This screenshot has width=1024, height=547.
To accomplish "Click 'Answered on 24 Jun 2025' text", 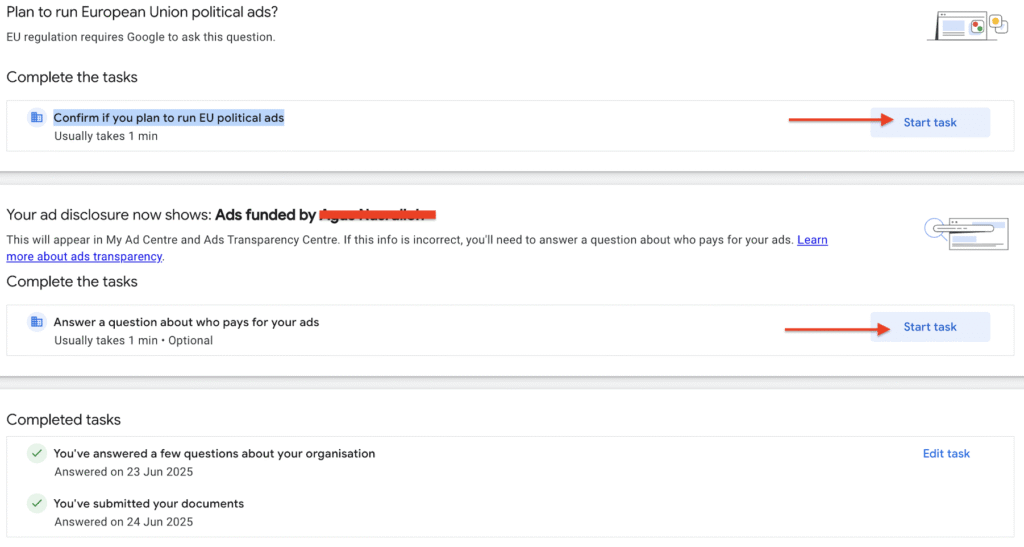I will click(x=123, y=522).
